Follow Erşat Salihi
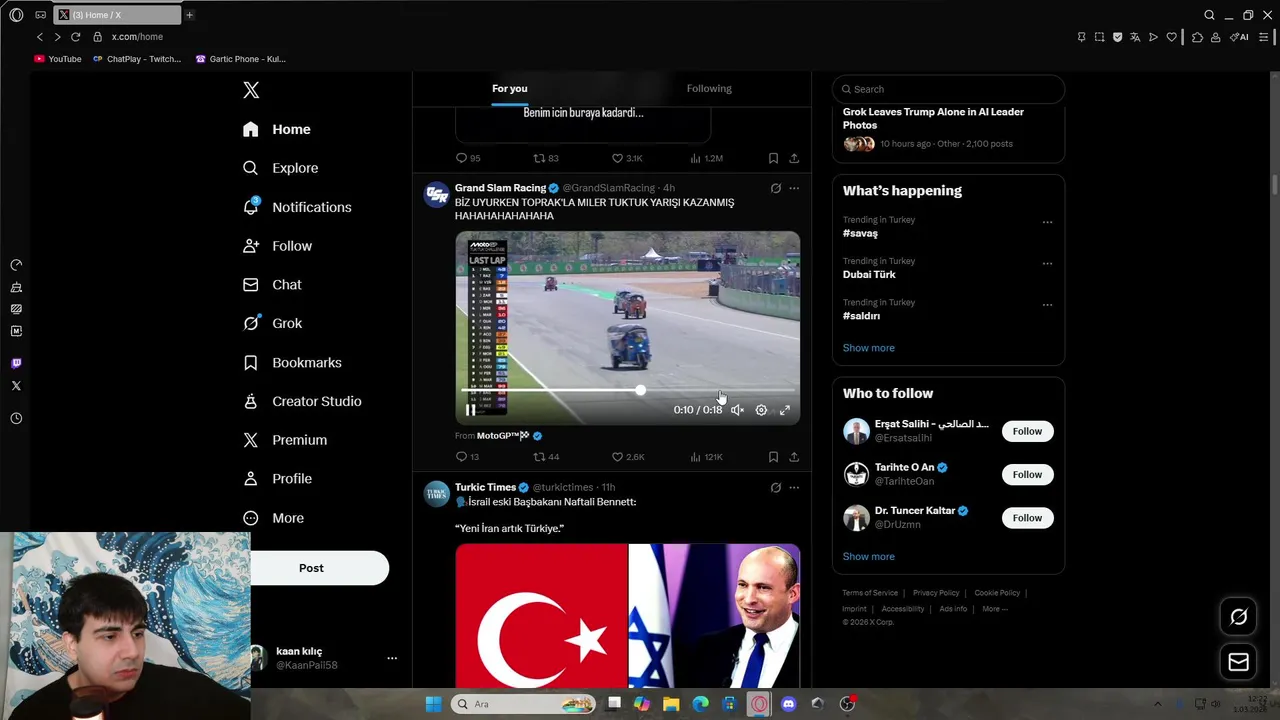1280x720 pixels. coord(1027,431)
